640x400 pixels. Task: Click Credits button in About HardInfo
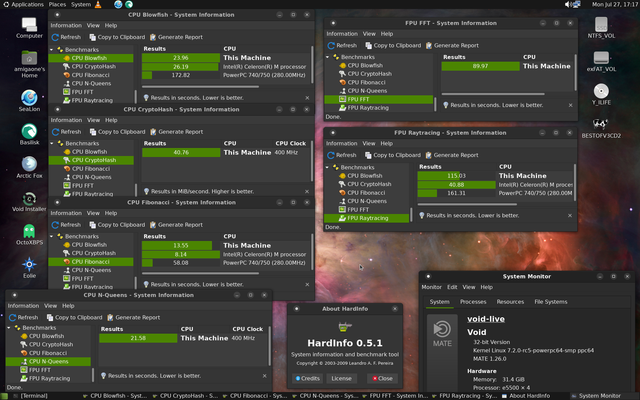pos(307,379)
